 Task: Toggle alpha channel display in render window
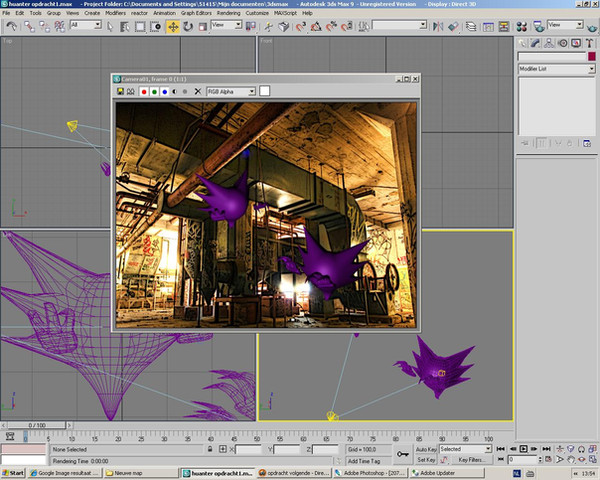pyautogui.click(x=174, y=92)
